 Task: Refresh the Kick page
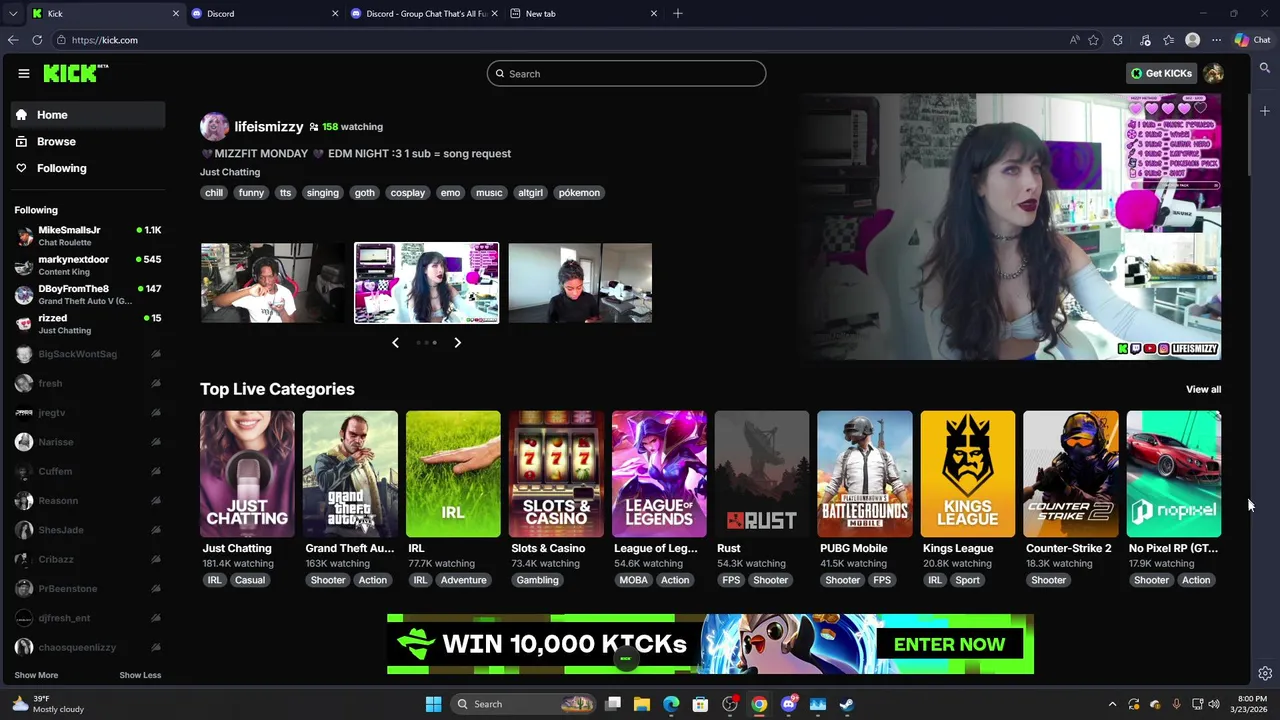(37, 40)
